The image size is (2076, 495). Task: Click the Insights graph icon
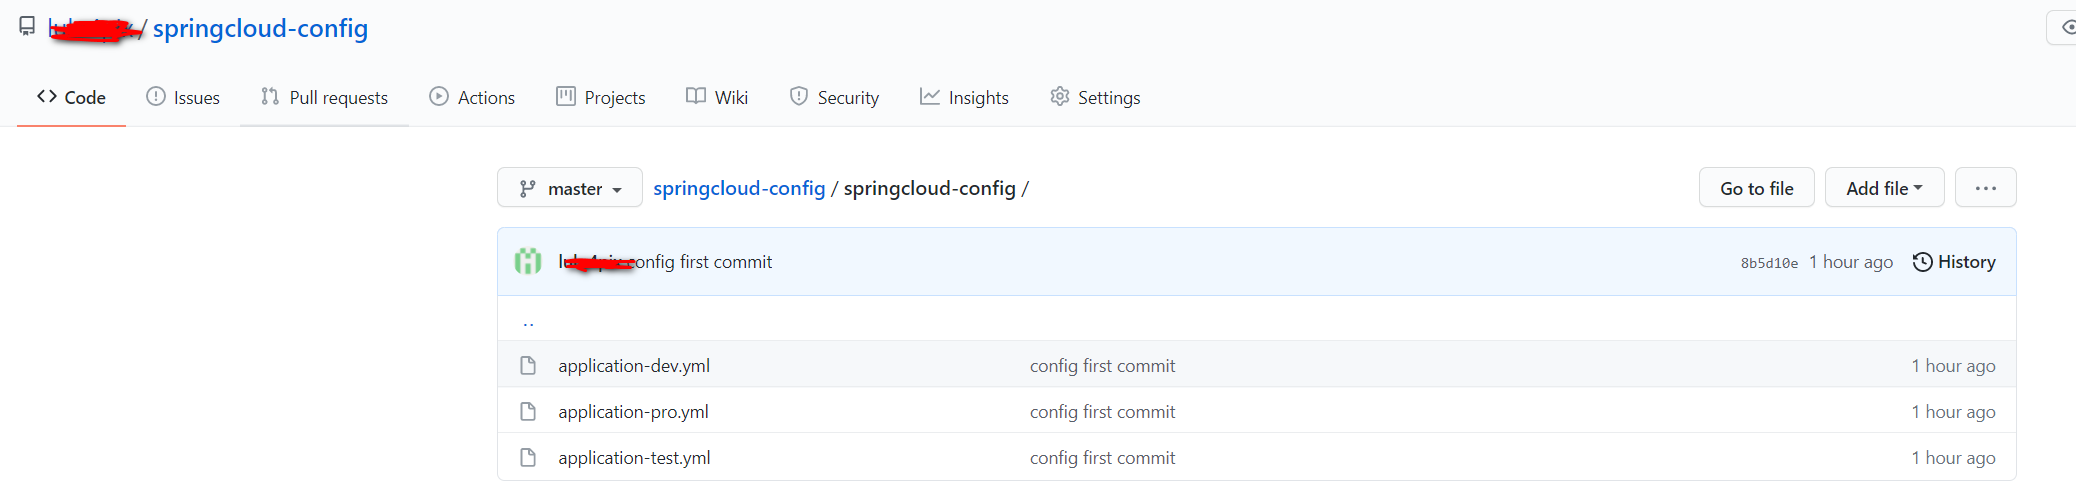pos(930,96)
